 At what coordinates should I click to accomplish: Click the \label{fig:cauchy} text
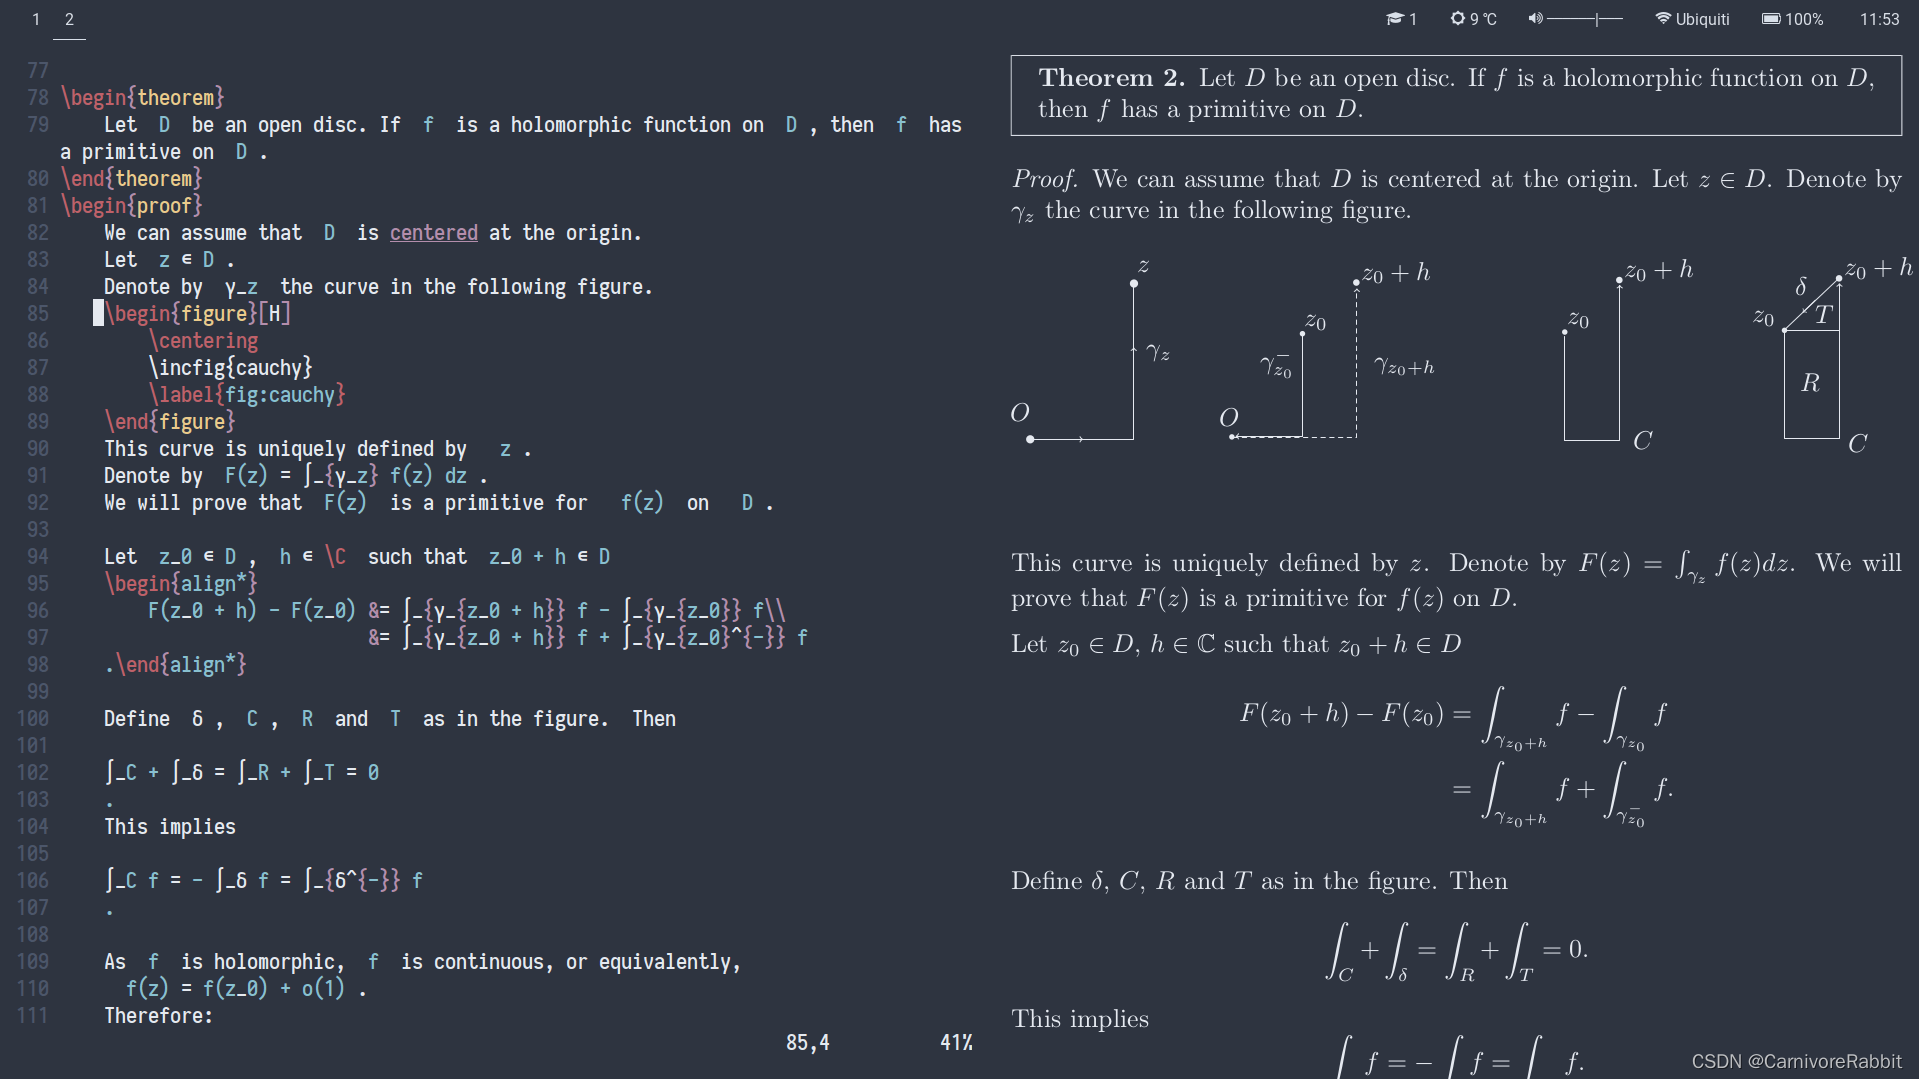coord(246,394)
